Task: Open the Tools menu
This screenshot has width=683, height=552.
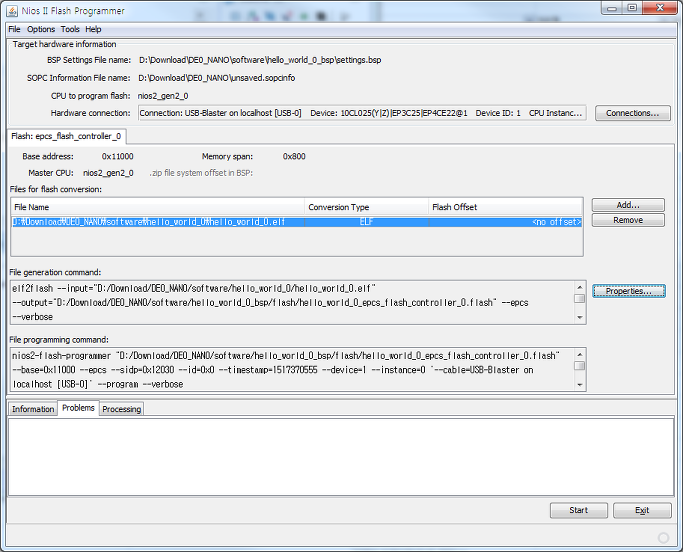Action: point(70,29)
